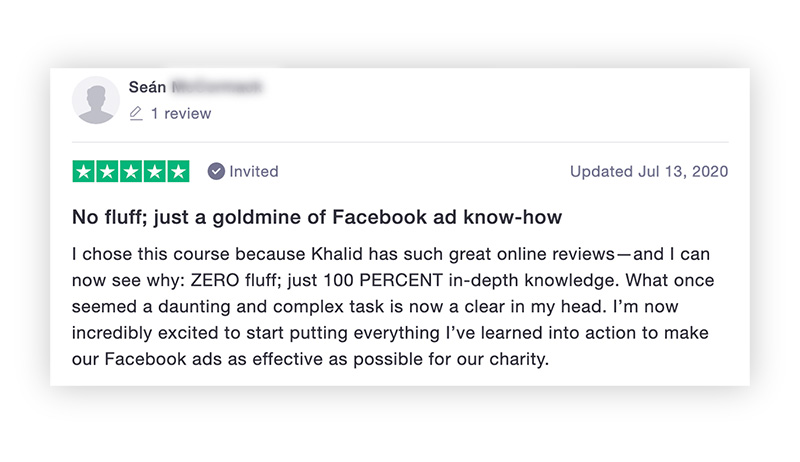This screenshot has height=462, width=800.
Task: View the reviewer's 1 review count
Action: coord(181,113)
